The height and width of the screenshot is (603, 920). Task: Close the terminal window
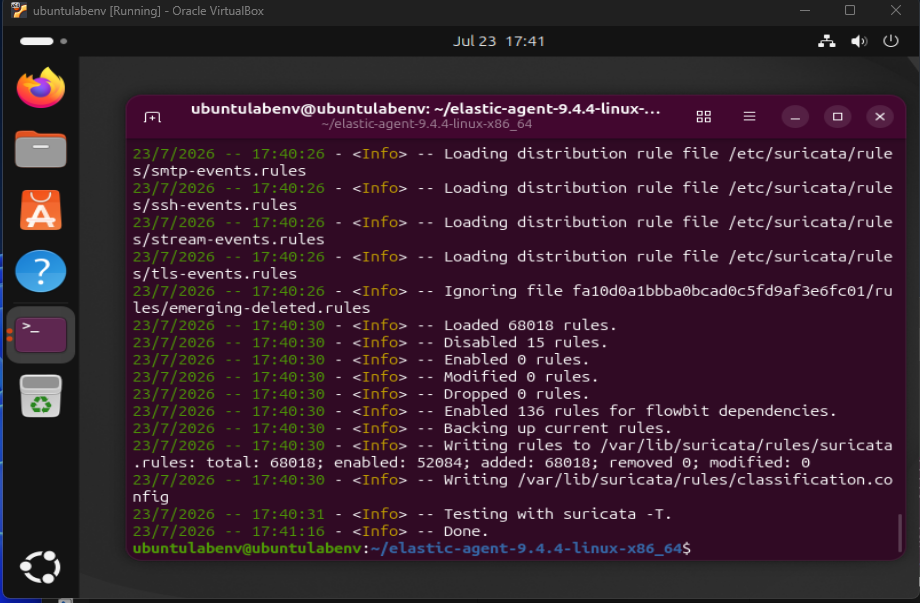pyautogui.click(x=880, y=117)
